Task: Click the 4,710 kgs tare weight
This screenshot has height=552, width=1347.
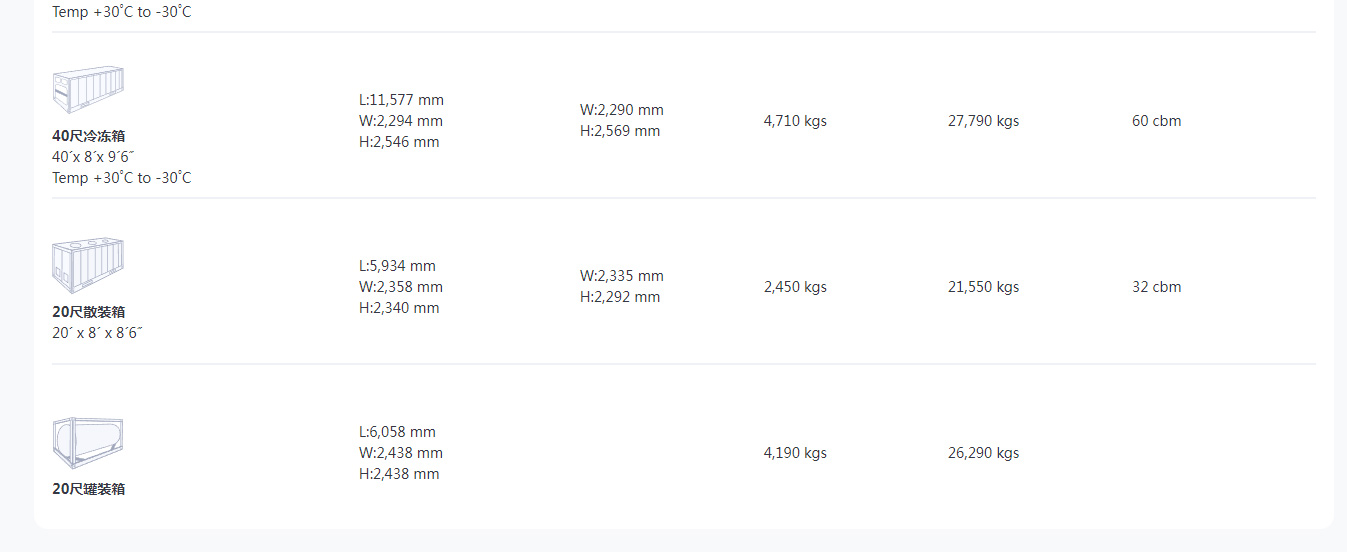Action: pyautogui.click(x=795, y=121)
